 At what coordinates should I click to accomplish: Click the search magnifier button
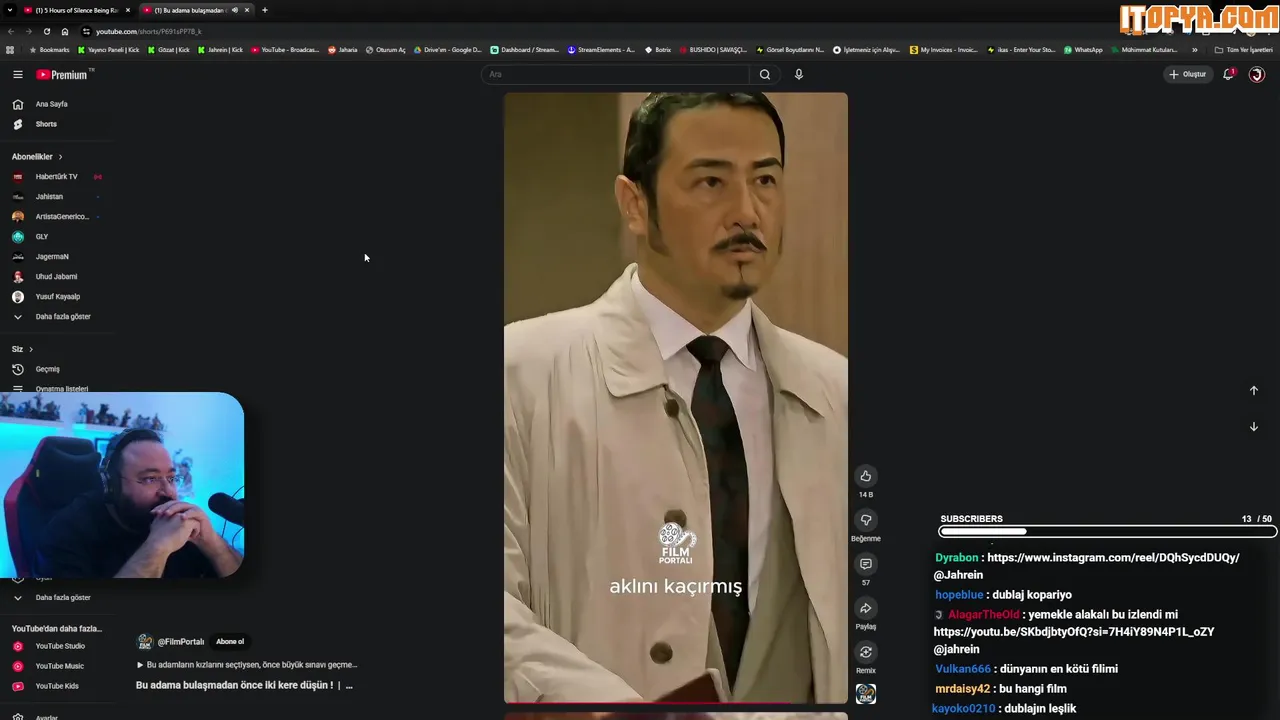[765, 74]
